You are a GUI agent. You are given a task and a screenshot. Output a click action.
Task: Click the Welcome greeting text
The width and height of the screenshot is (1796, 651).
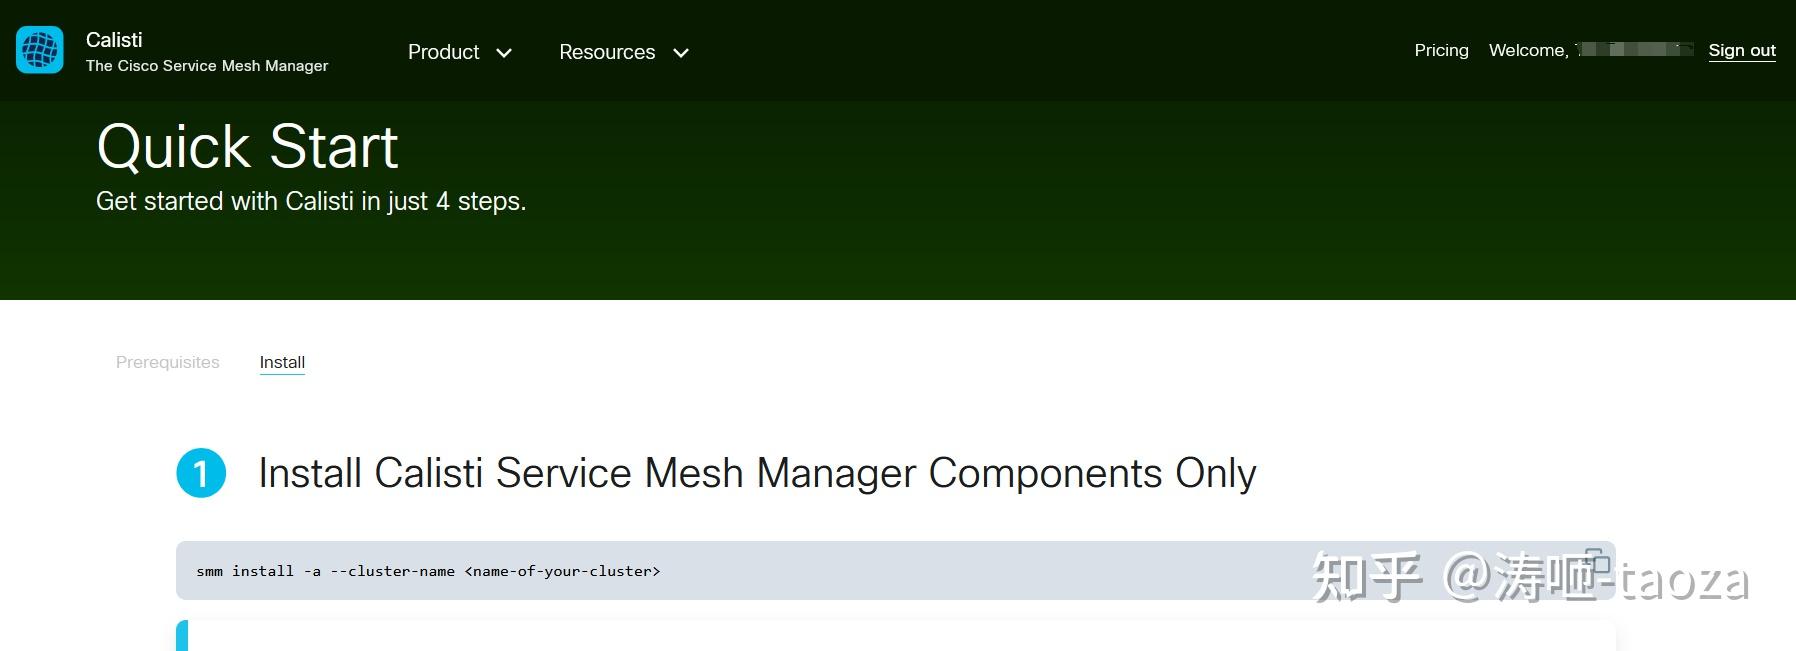tap(1527, 50)
